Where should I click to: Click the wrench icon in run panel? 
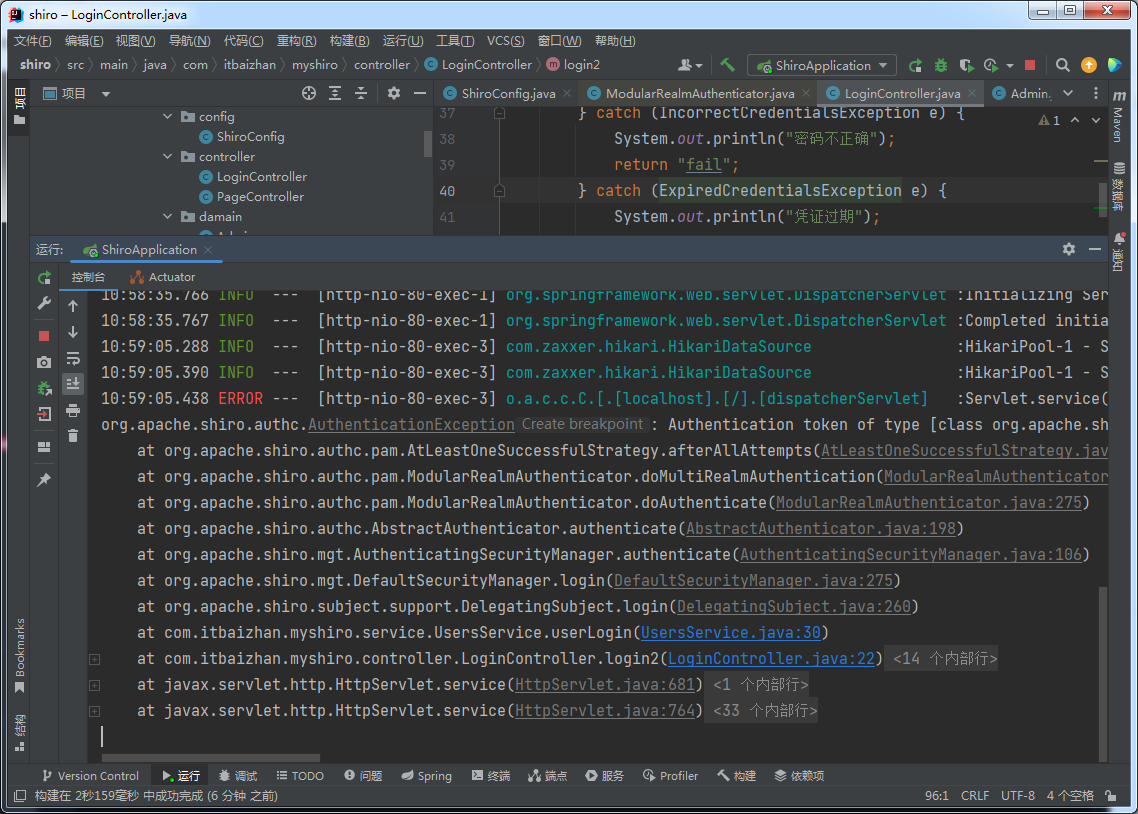pos(44,304)
